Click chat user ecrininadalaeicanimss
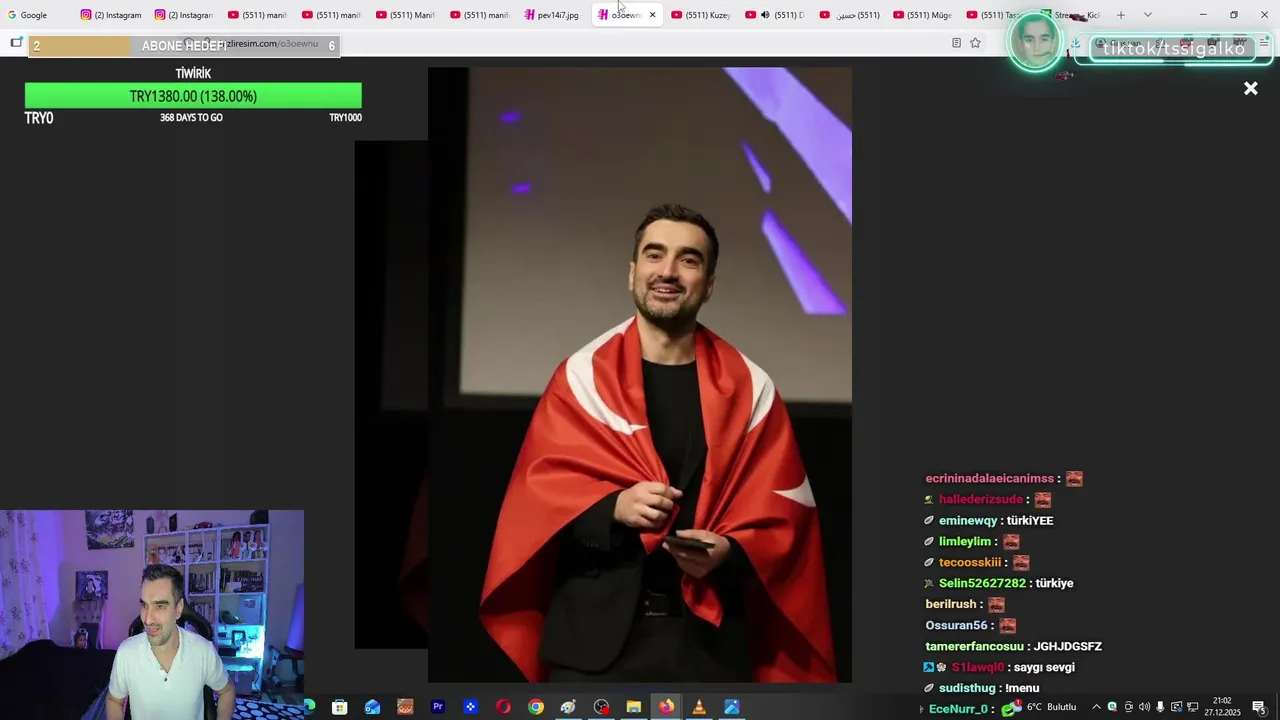Viewport: 1280px width, 720px height. pos(990,479)
